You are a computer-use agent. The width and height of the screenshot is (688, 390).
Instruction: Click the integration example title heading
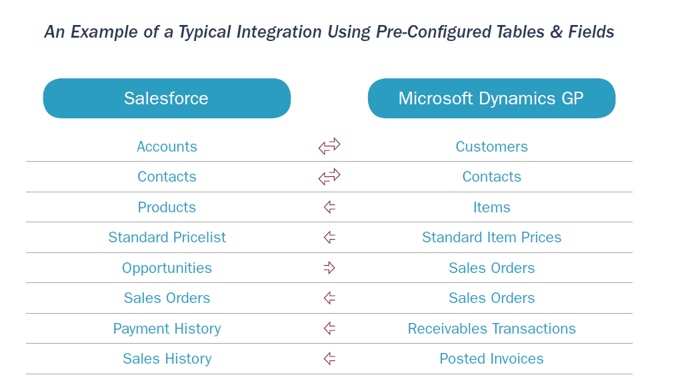coord(329,32)
